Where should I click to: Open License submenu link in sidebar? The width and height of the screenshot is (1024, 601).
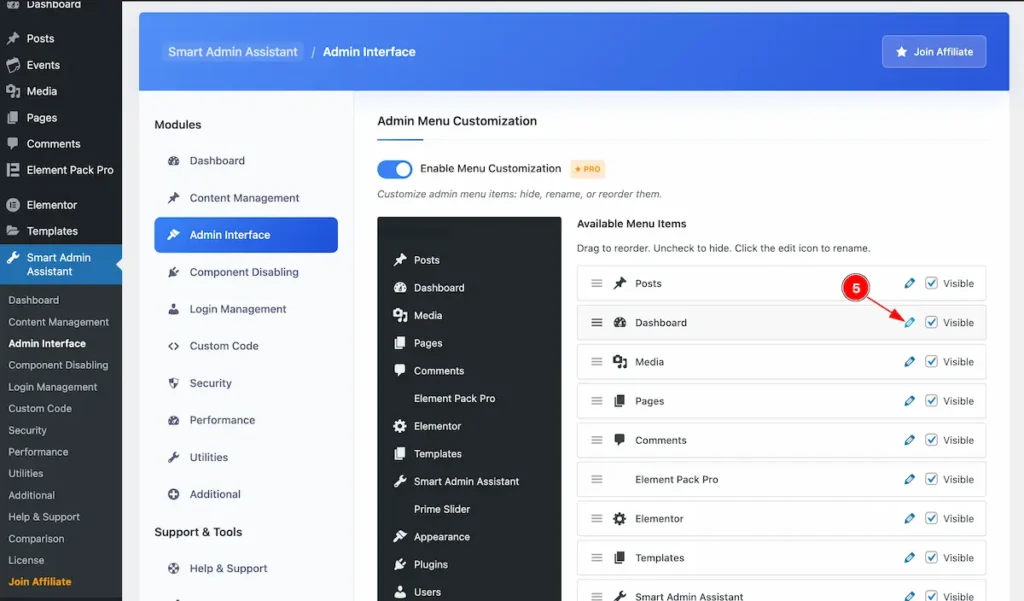[26, 560]
